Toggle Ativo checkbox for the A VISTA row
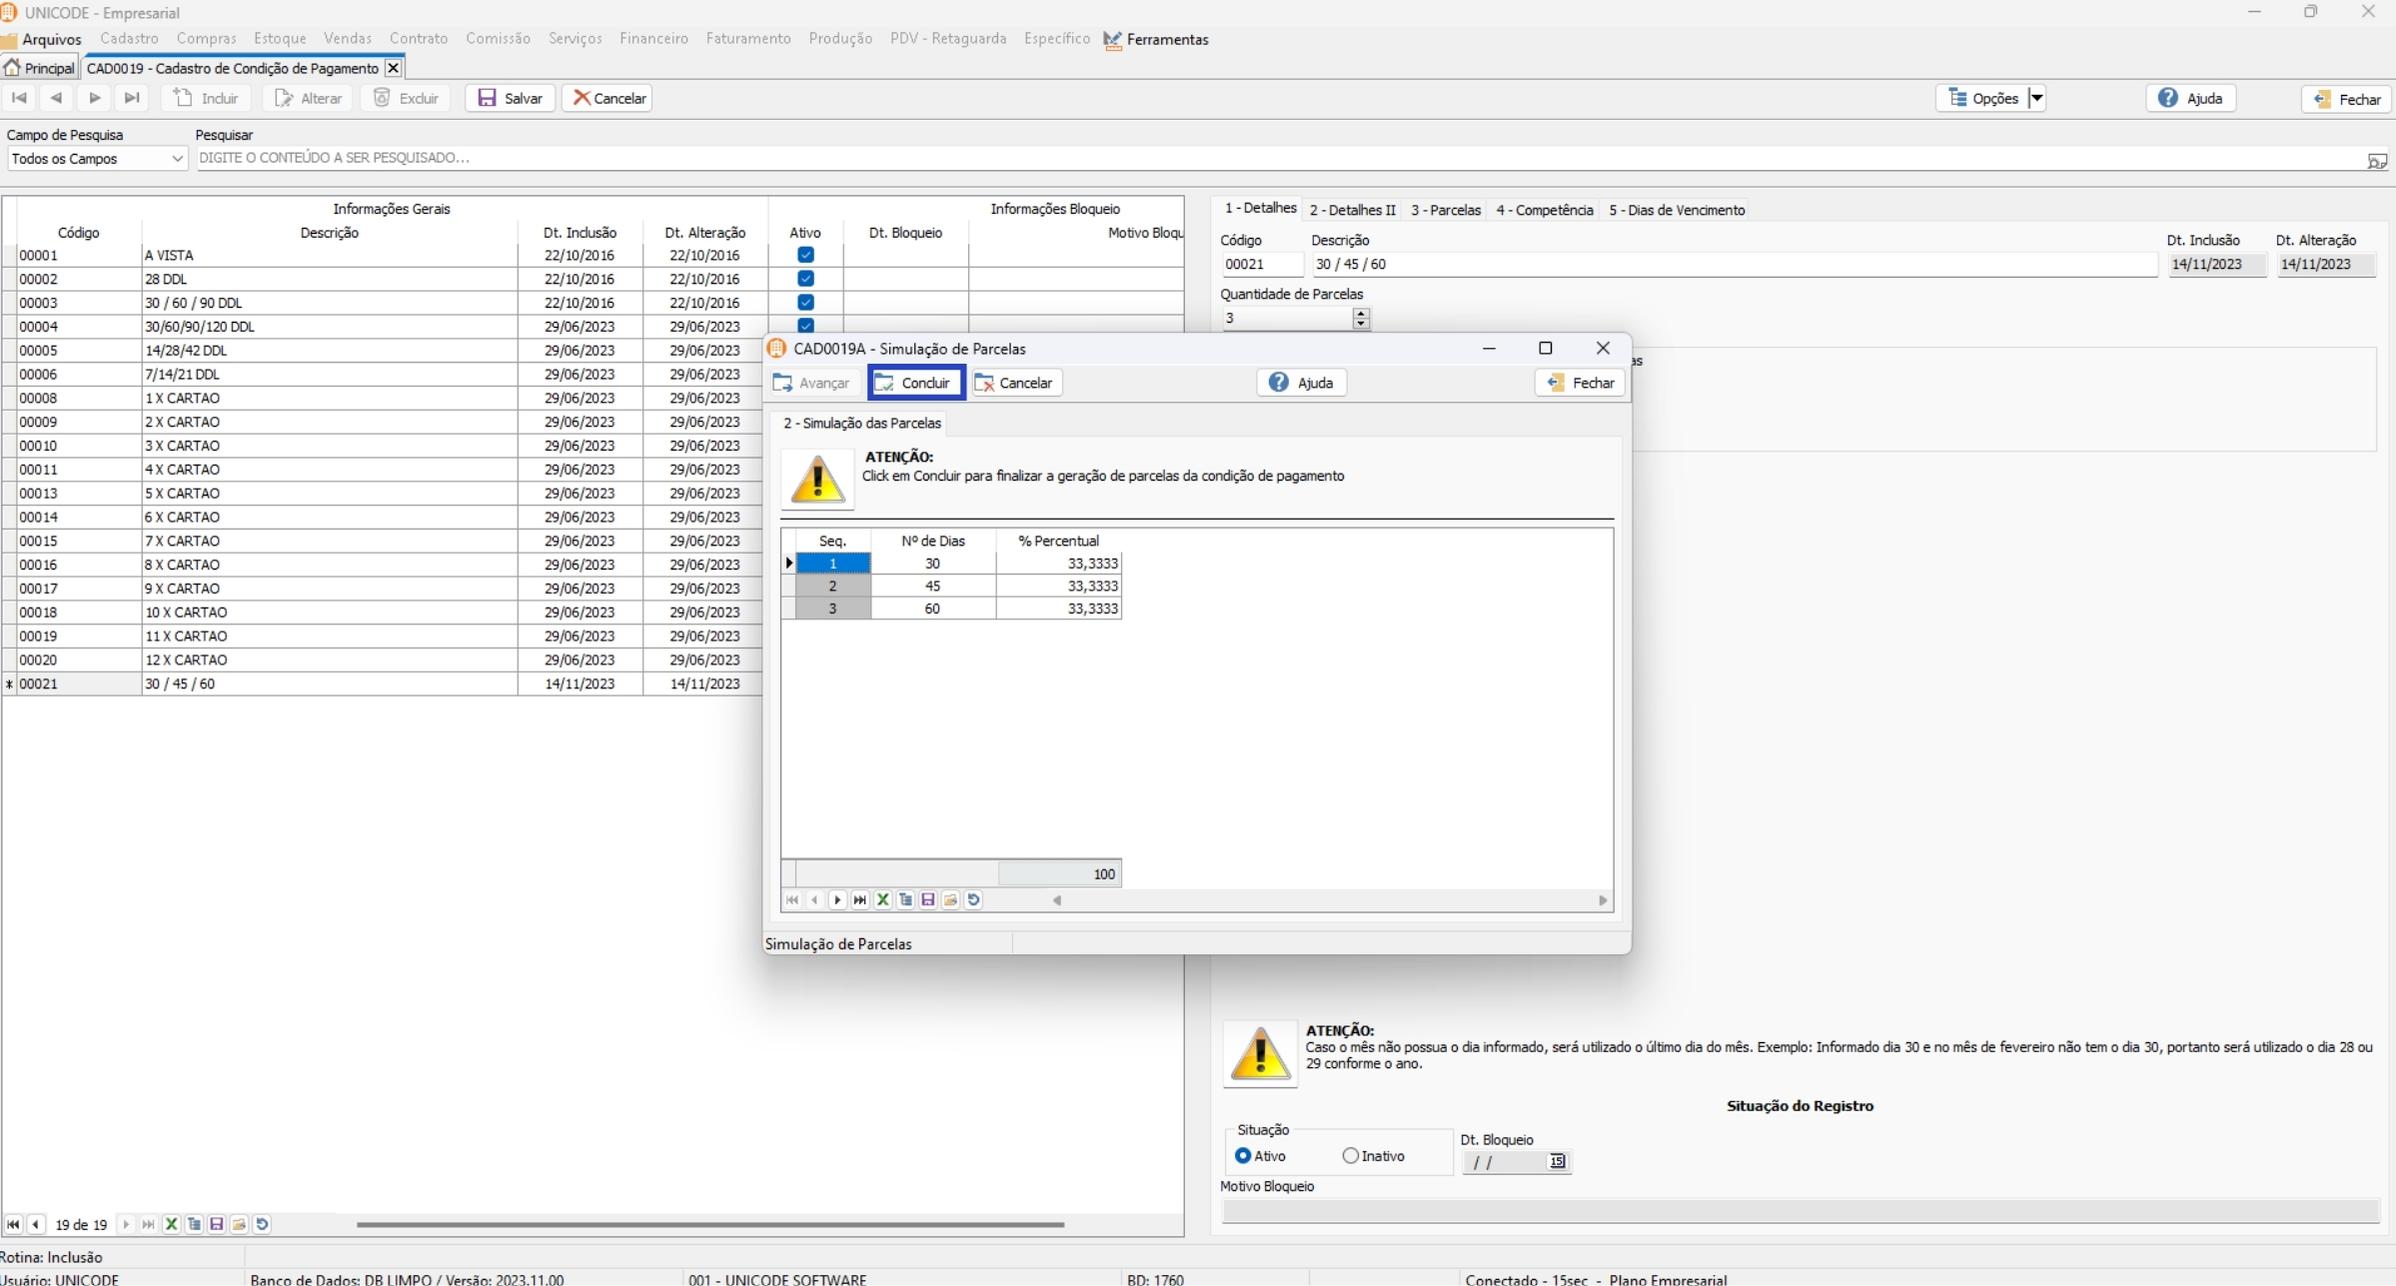Viewport: 2396px width, 1286px height. (805, 255)
